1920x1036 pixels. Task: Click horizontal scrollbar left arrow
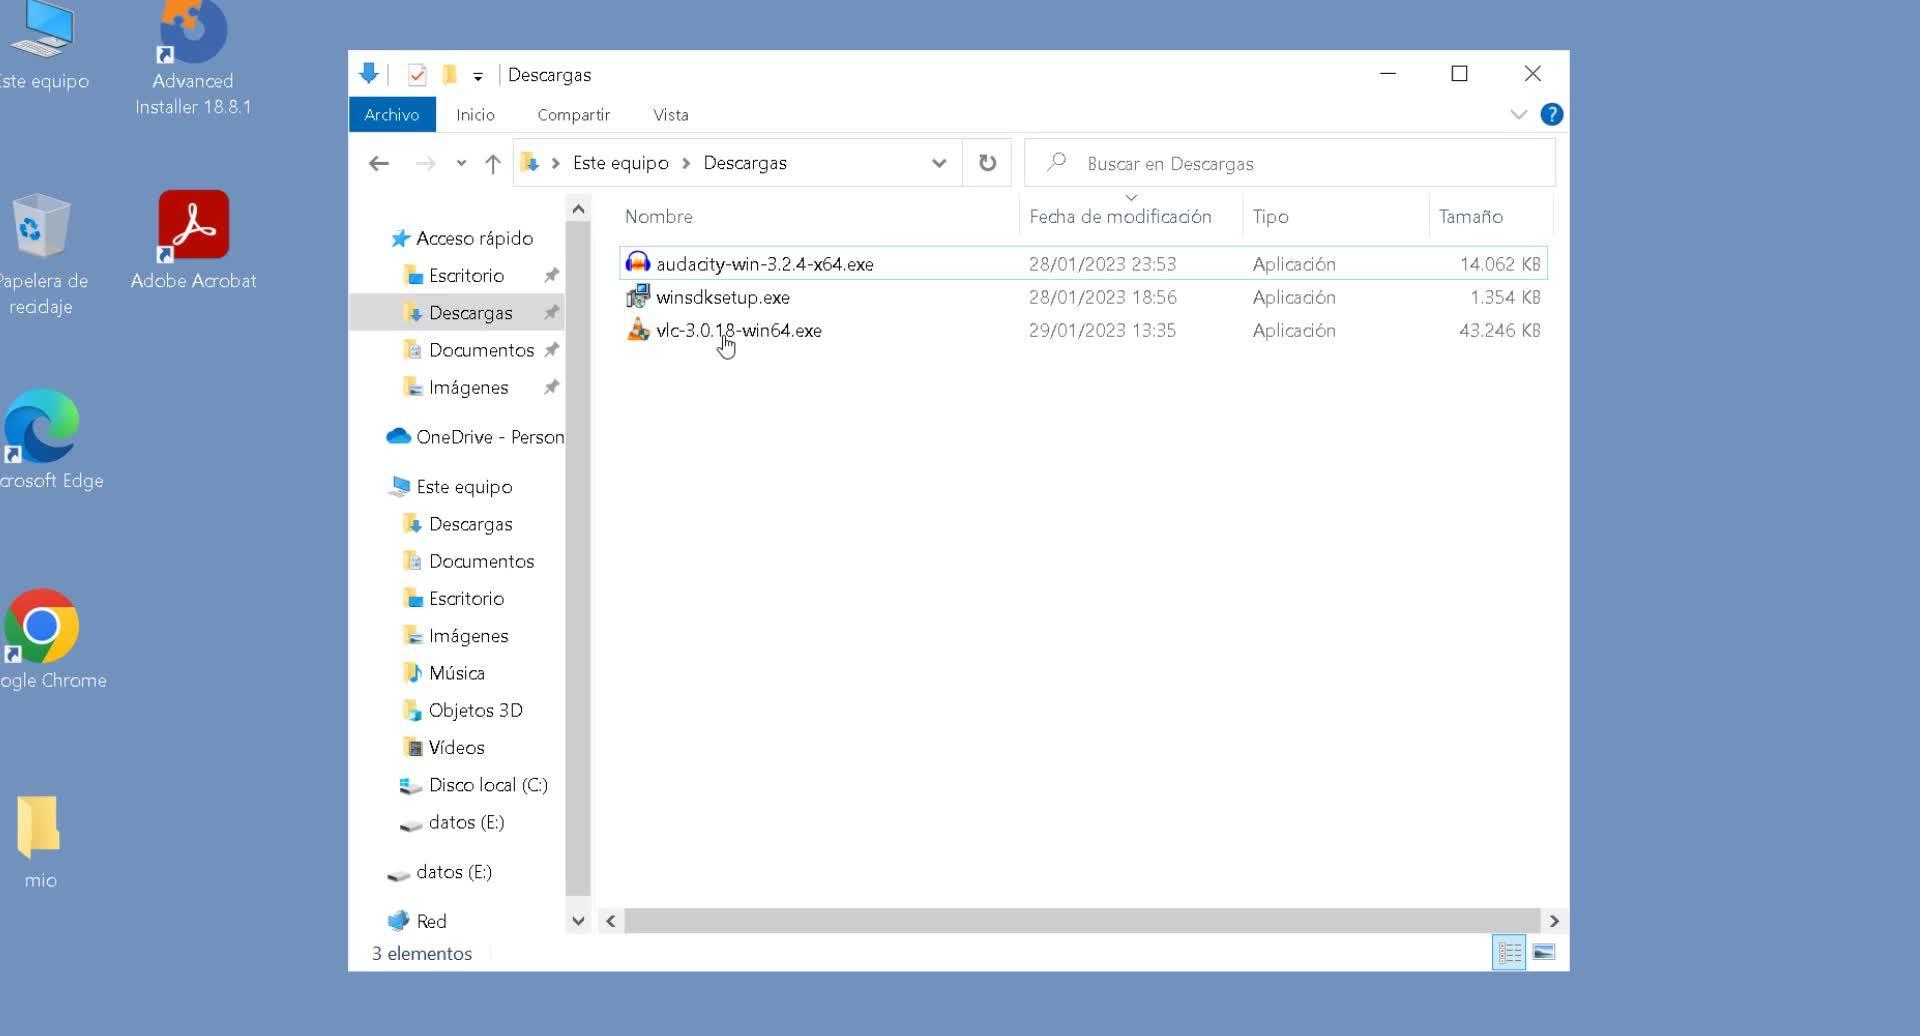(610, 921)
